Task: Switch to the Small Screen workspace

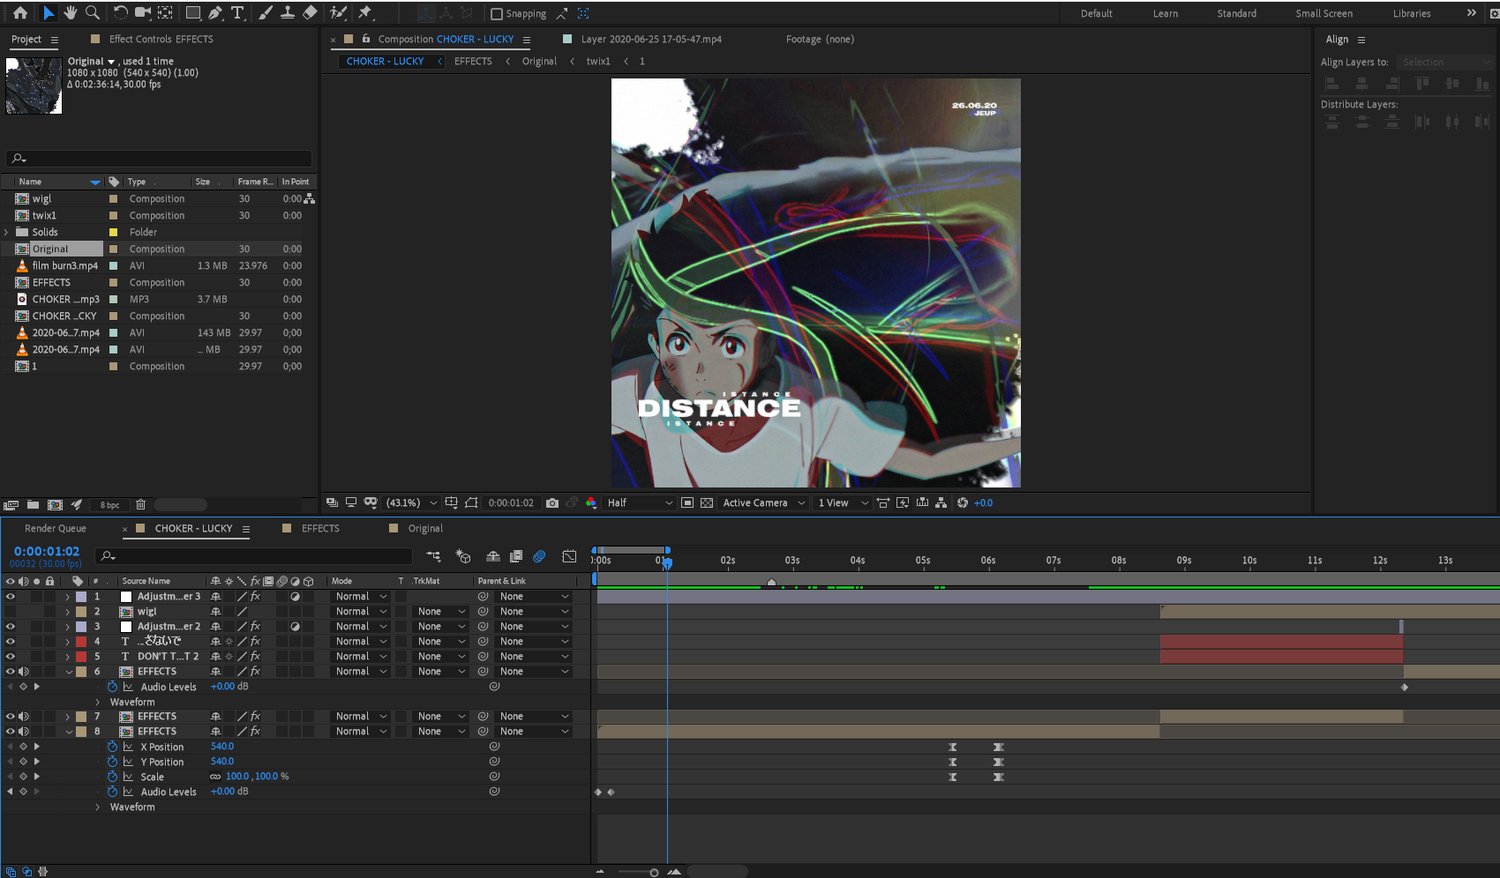Action: coord(1323,14)
